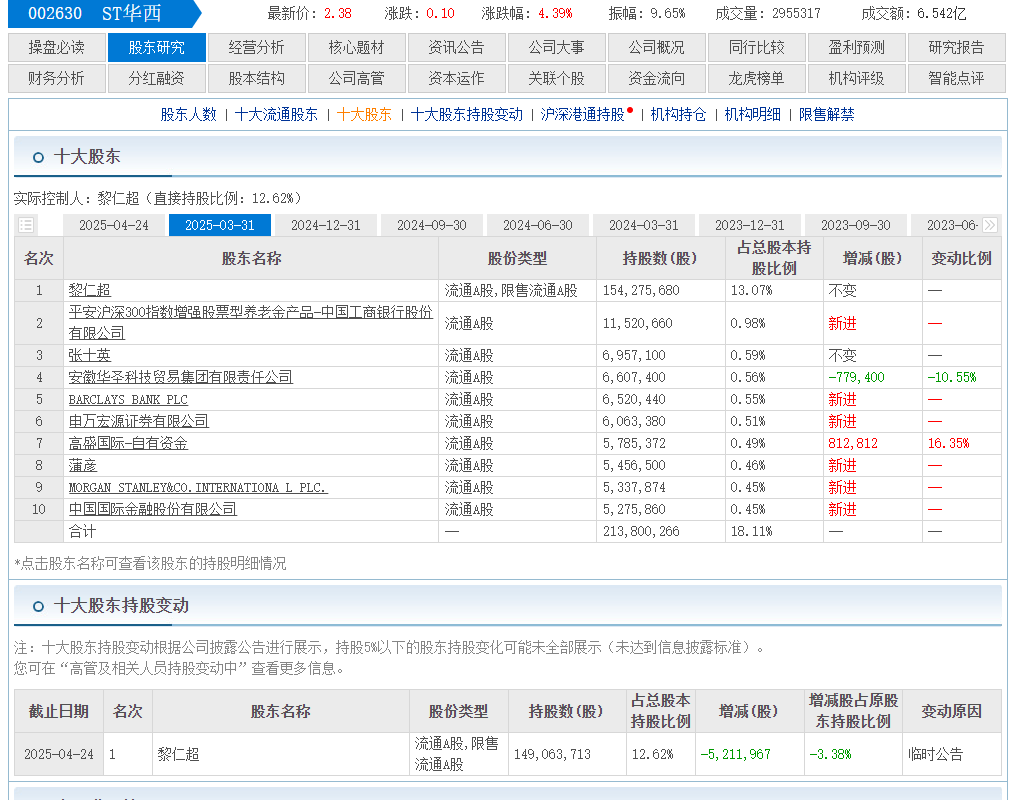Open the 股本结构 tab
This screenshot has width=1011, height=800.
coord(257,78)
